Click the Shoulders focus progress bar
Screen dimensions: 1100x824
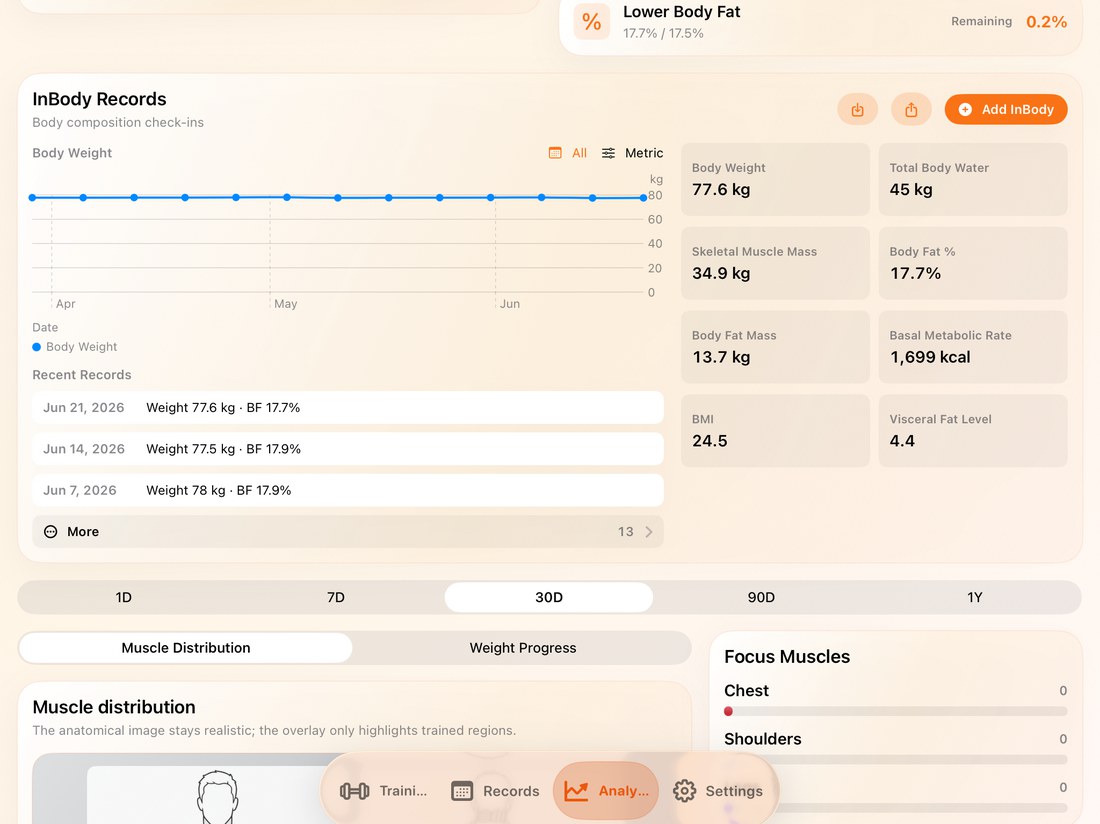pos(896,759)
